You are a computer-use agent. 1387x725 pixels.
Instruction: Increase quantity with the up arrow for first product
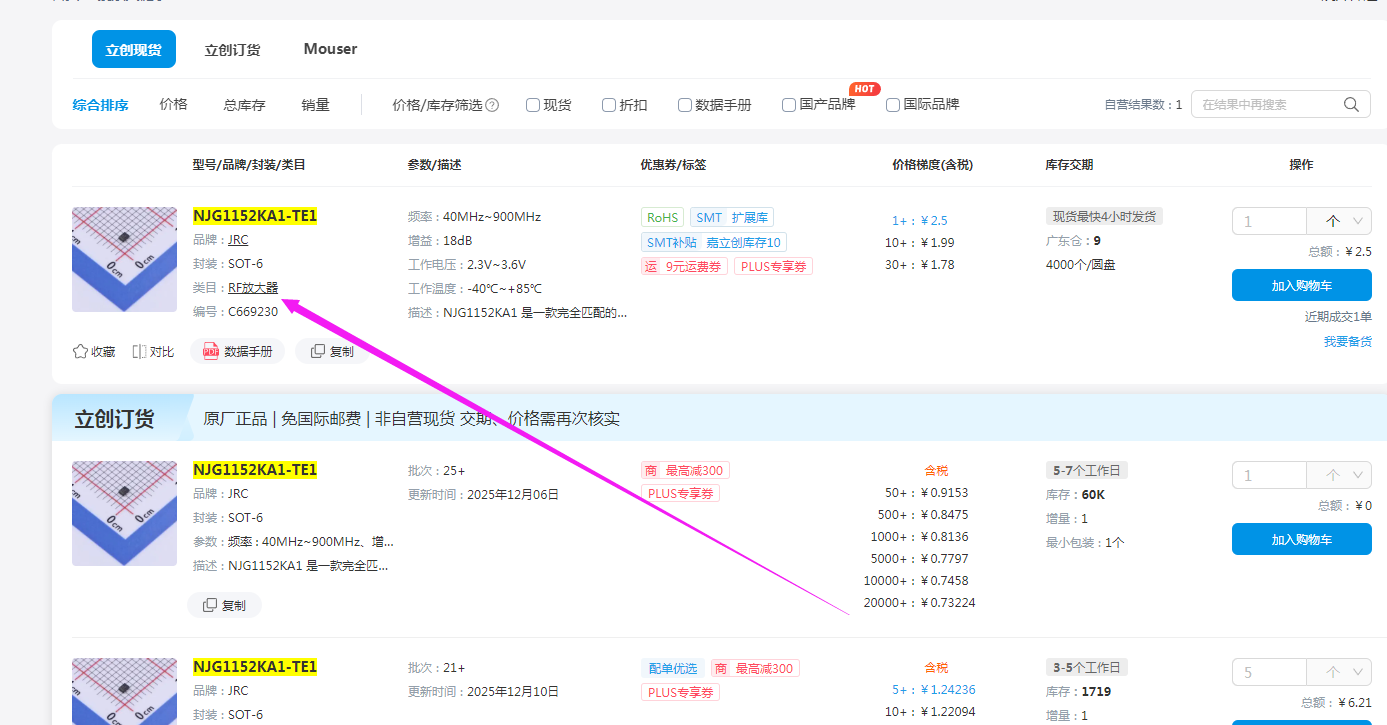click(1332, 221)
